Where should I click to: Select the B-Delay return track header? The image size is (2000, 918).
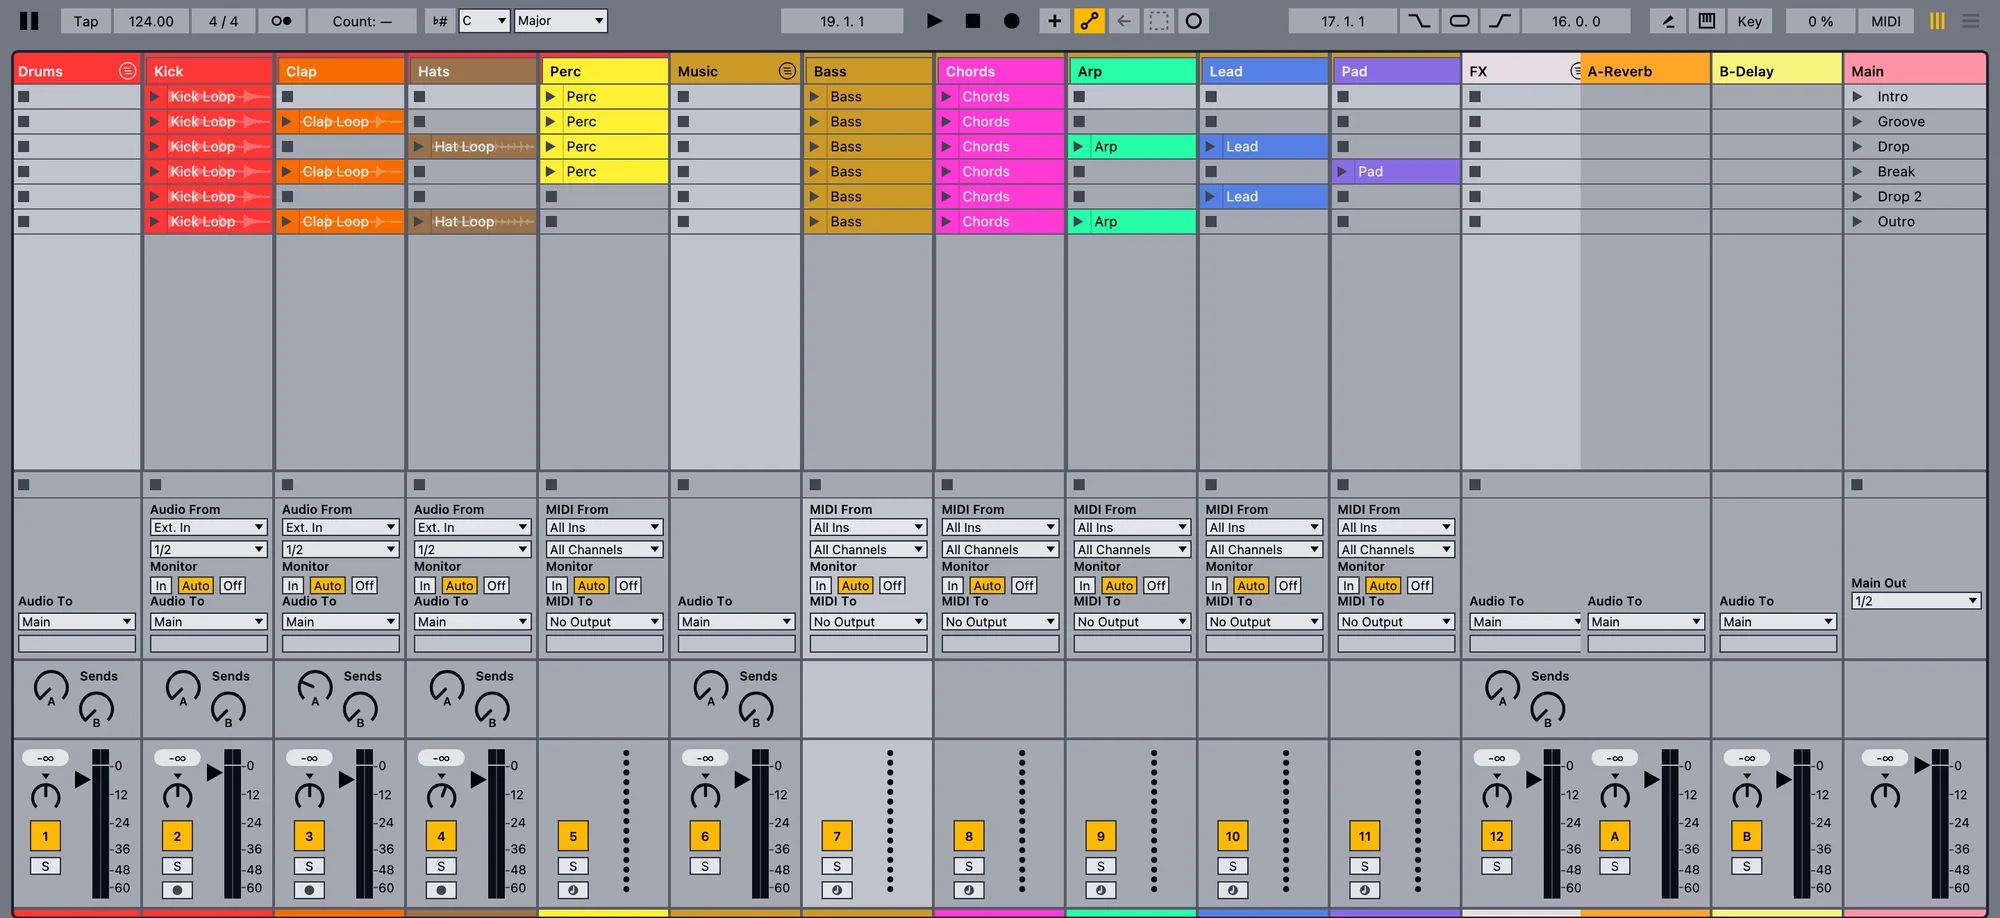click(1776, 71)
